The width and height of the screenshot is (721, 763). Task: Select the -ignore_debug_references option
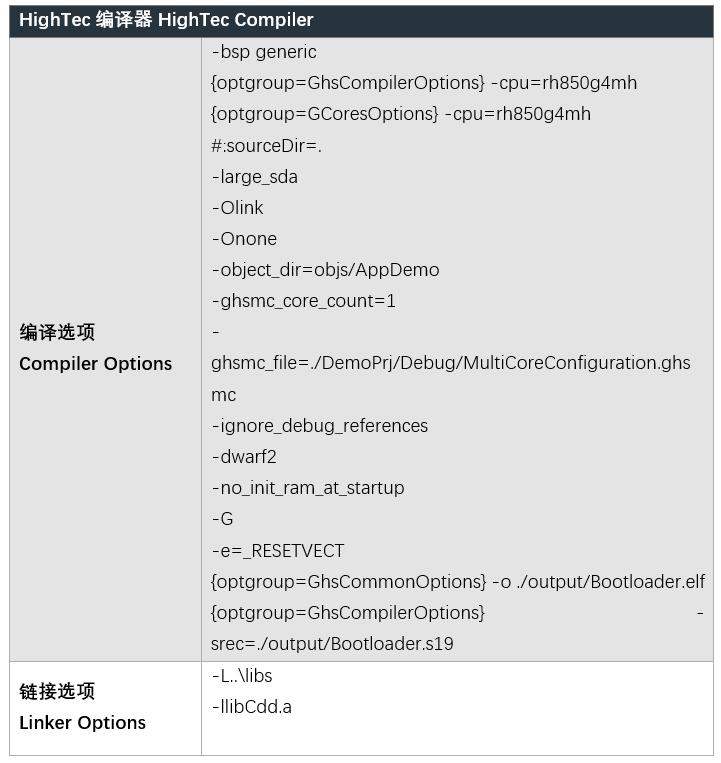point(320,426)
